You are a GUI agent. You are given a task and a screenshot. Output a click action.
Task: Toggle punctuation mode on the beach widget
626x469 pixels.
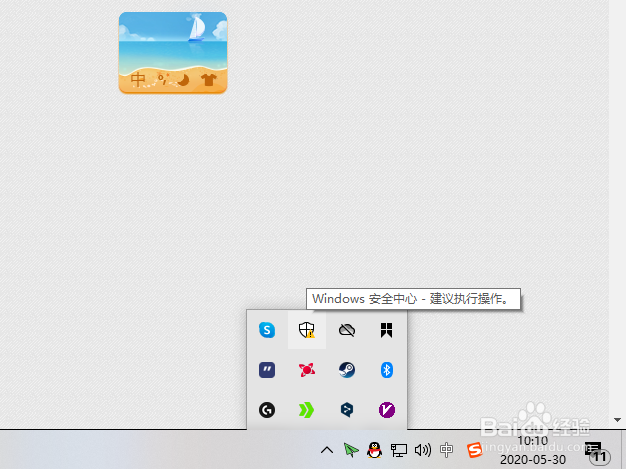tap(162, 79)
